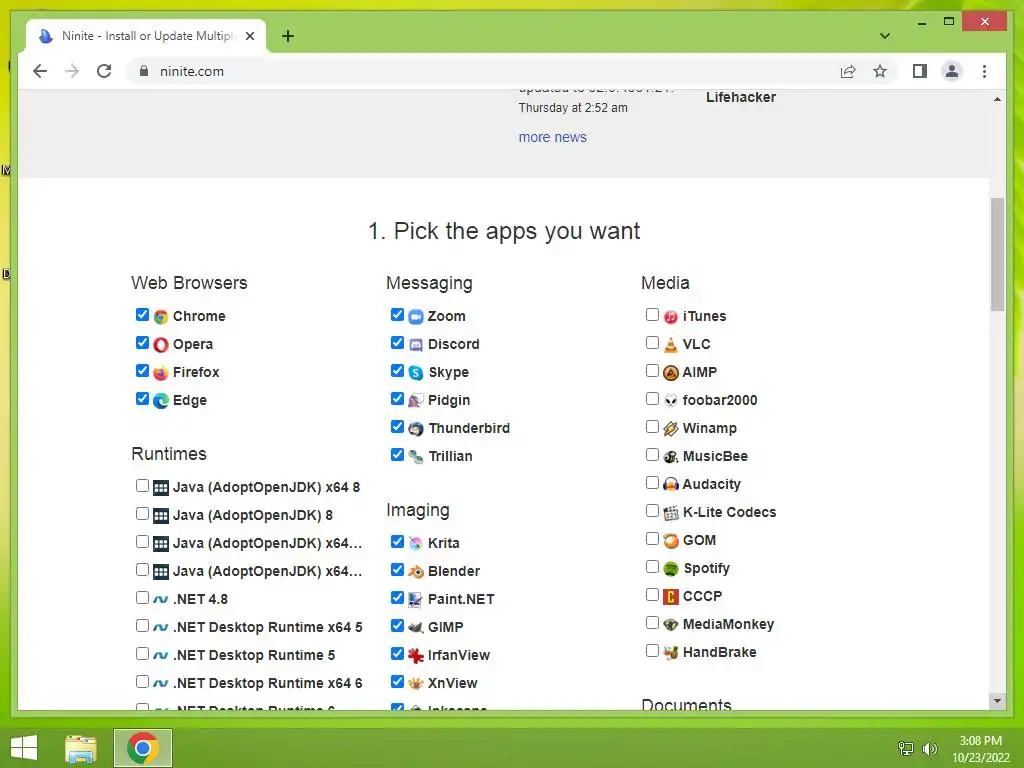Uncheck the Discord checkbox
This screenshot has width=1024, height=768.
click(397, 343)
